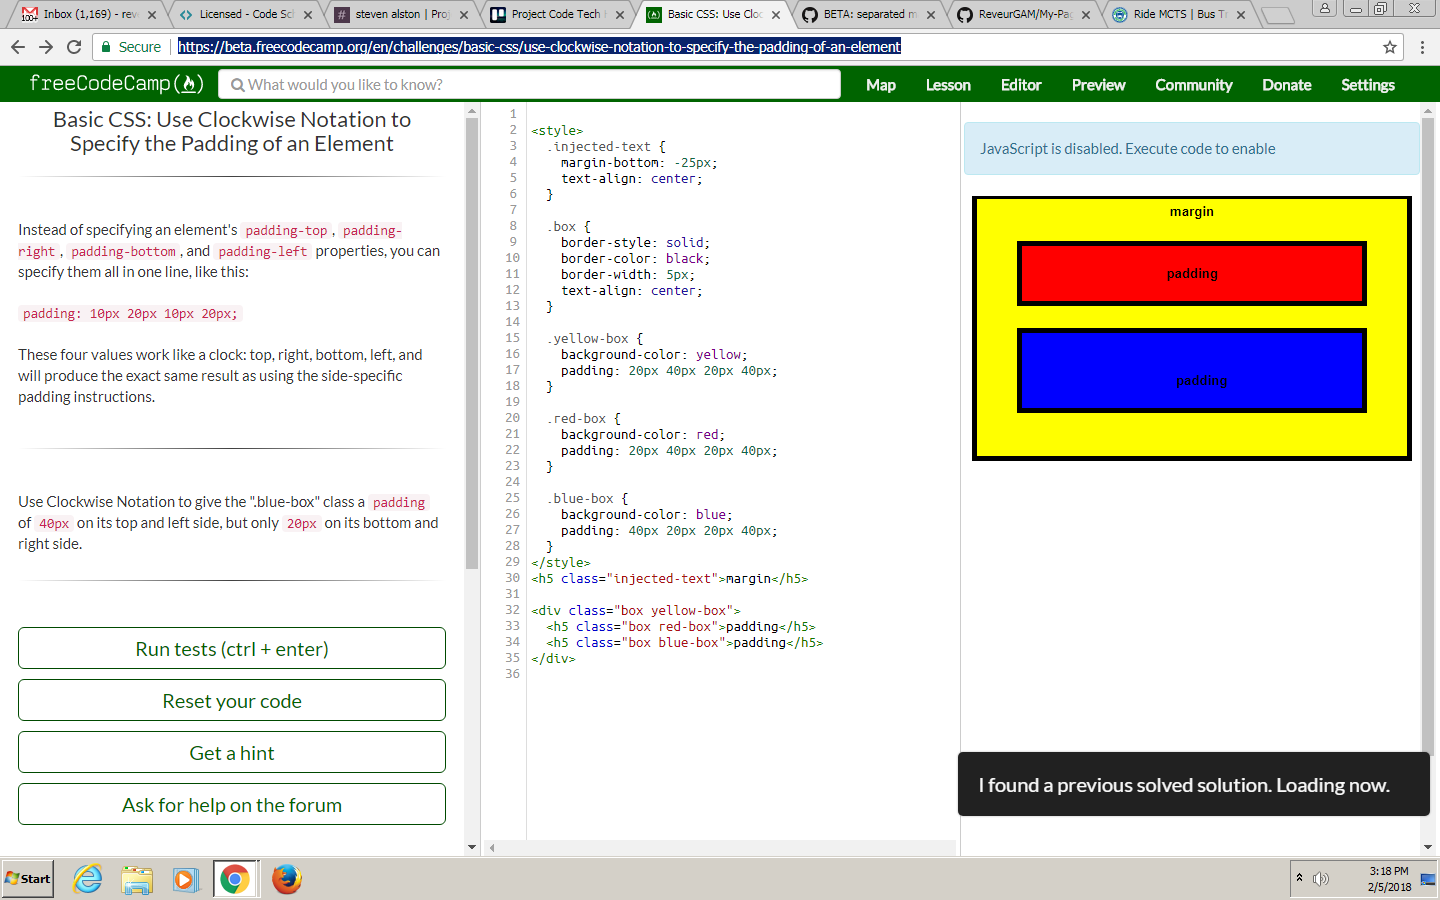This screenshot has height=900, width=1440.
Task: Click the .blue-box padding line in the editor
Action: (669, 531)
